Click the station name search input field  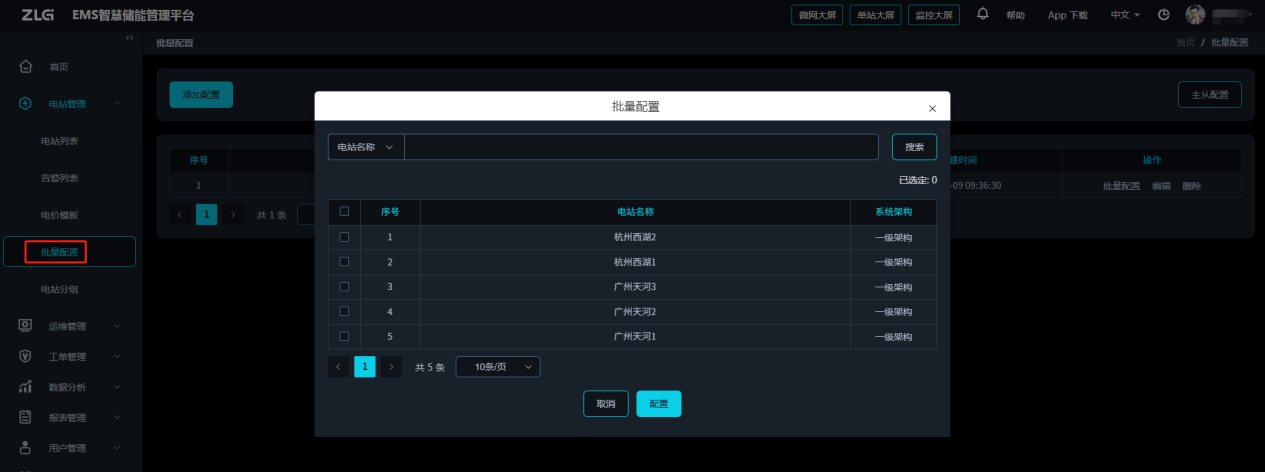(641, 147)
